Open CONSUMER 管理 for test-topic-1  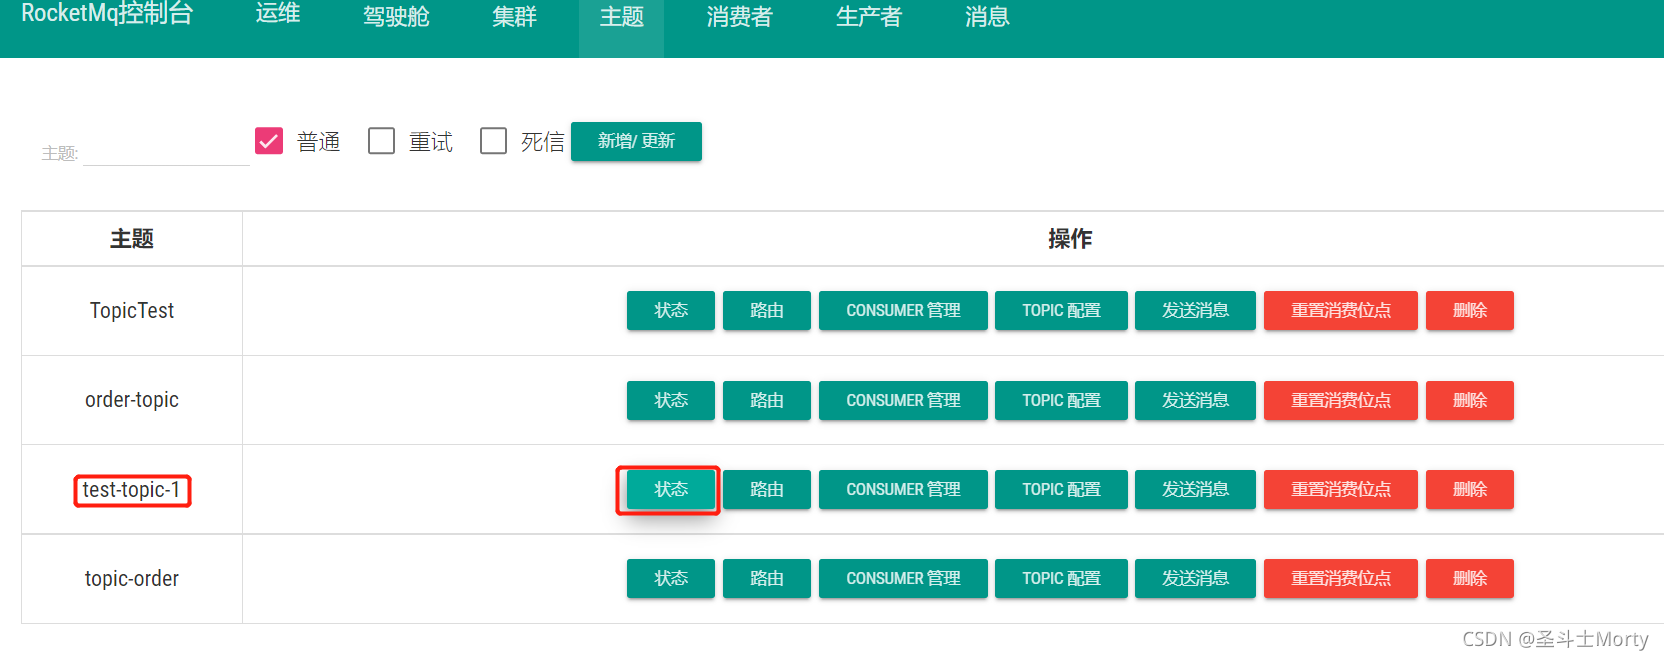click(x=903, y=489)
